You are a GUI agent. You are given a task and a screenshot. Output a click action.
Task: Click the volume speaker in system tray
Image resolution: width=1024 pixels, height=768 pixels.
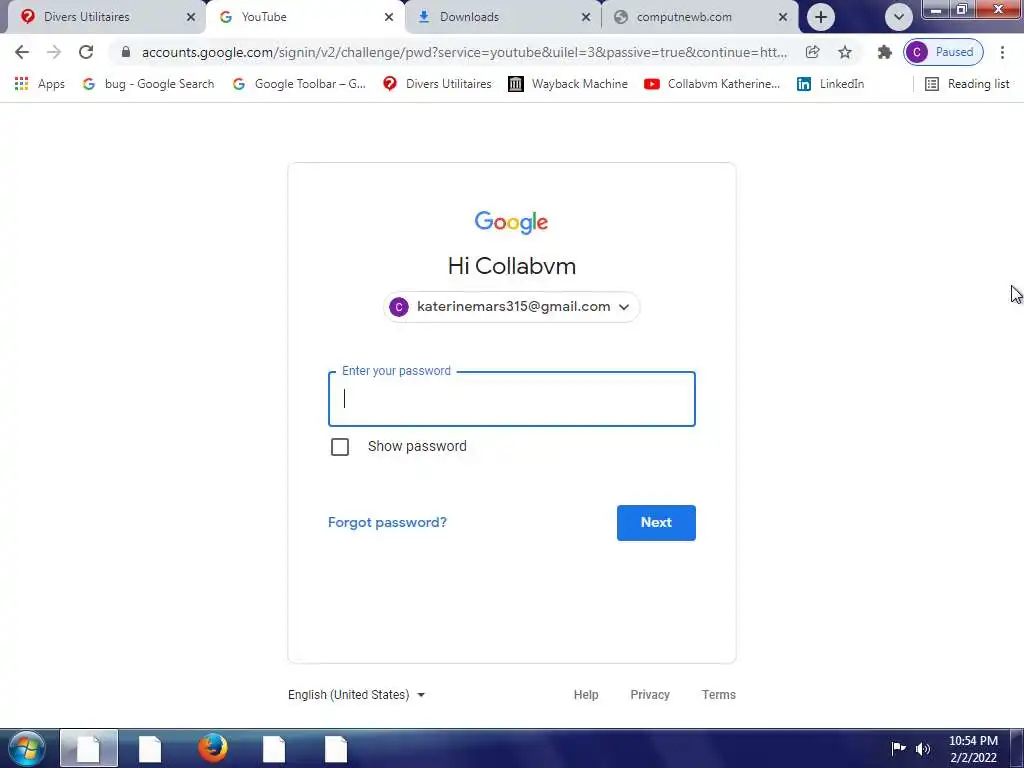[x=923, y=748]
